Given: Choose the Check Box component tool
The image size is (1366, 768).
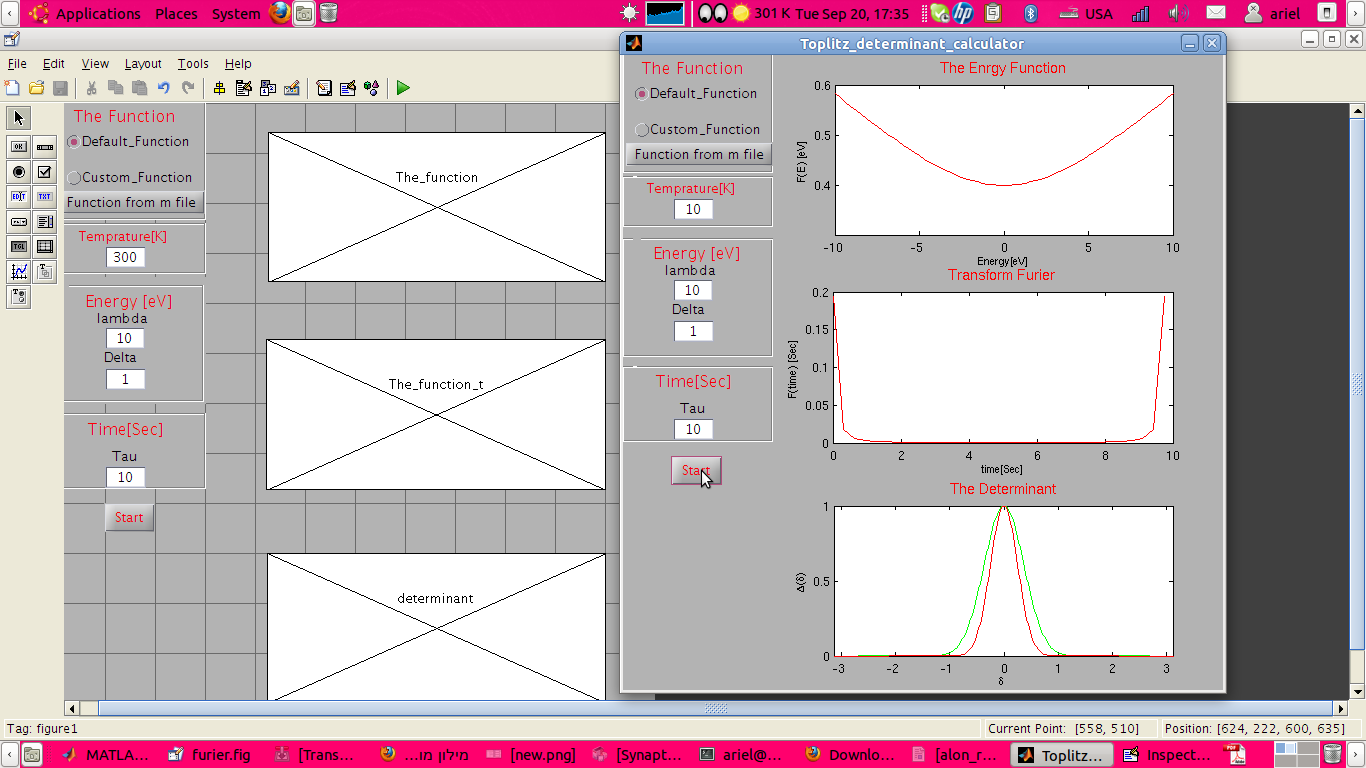Looking at the screenshot, I should click(x=45, y=171).
